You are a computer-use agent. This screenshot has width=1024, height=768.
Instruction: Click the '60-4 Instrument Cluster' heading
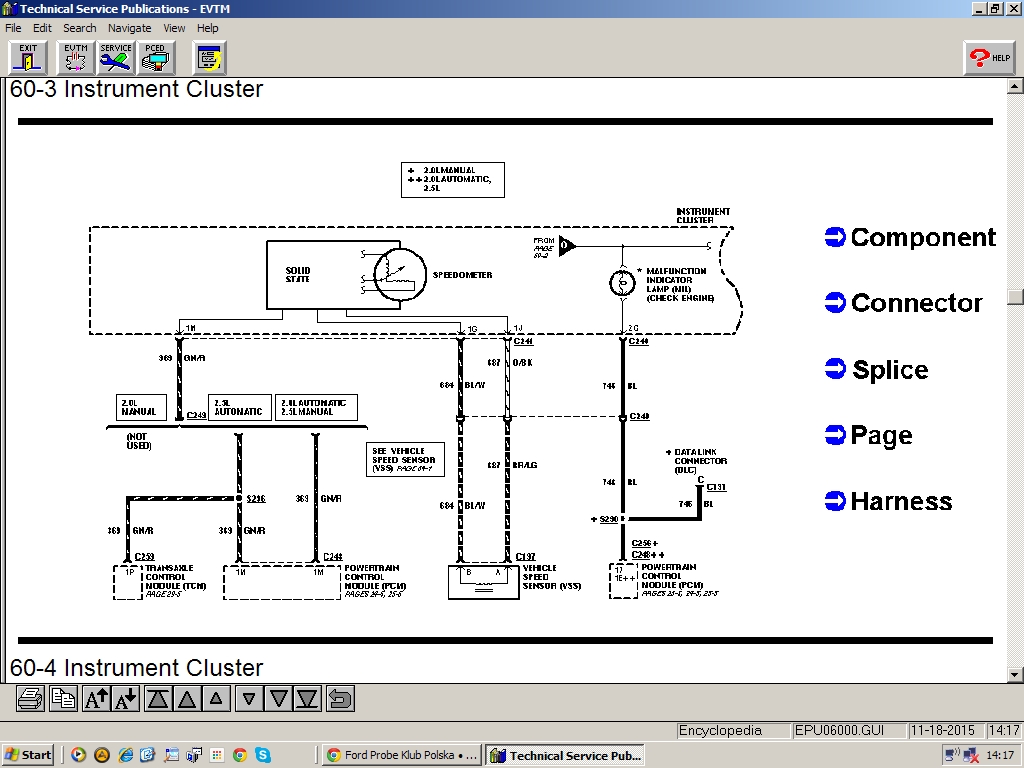point(136,667)
